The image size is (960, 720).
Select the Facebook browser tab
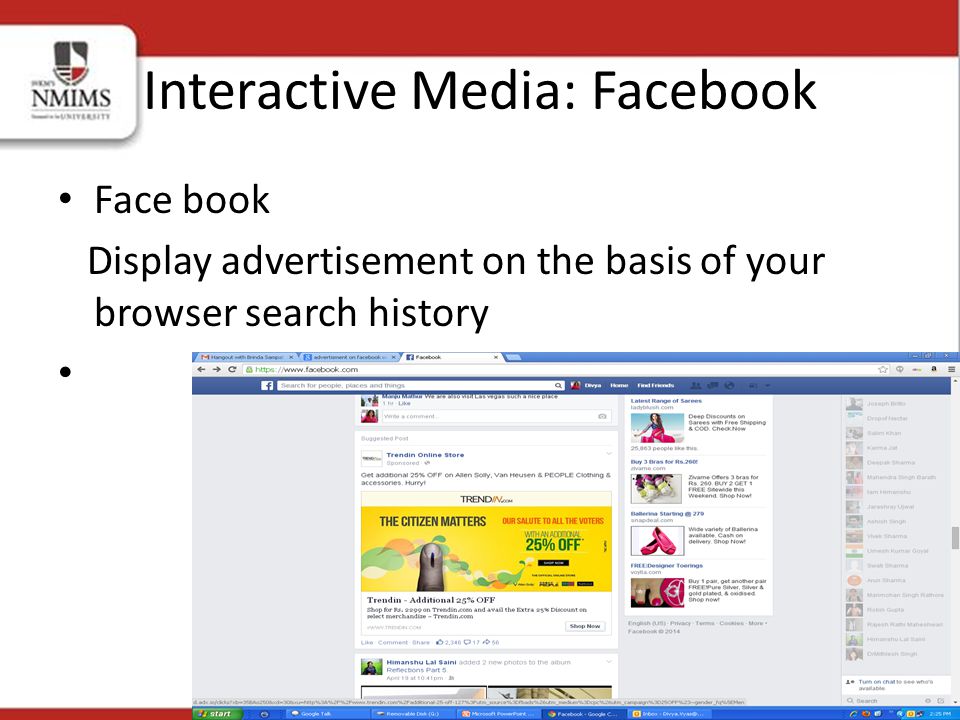tap(452, 357)
